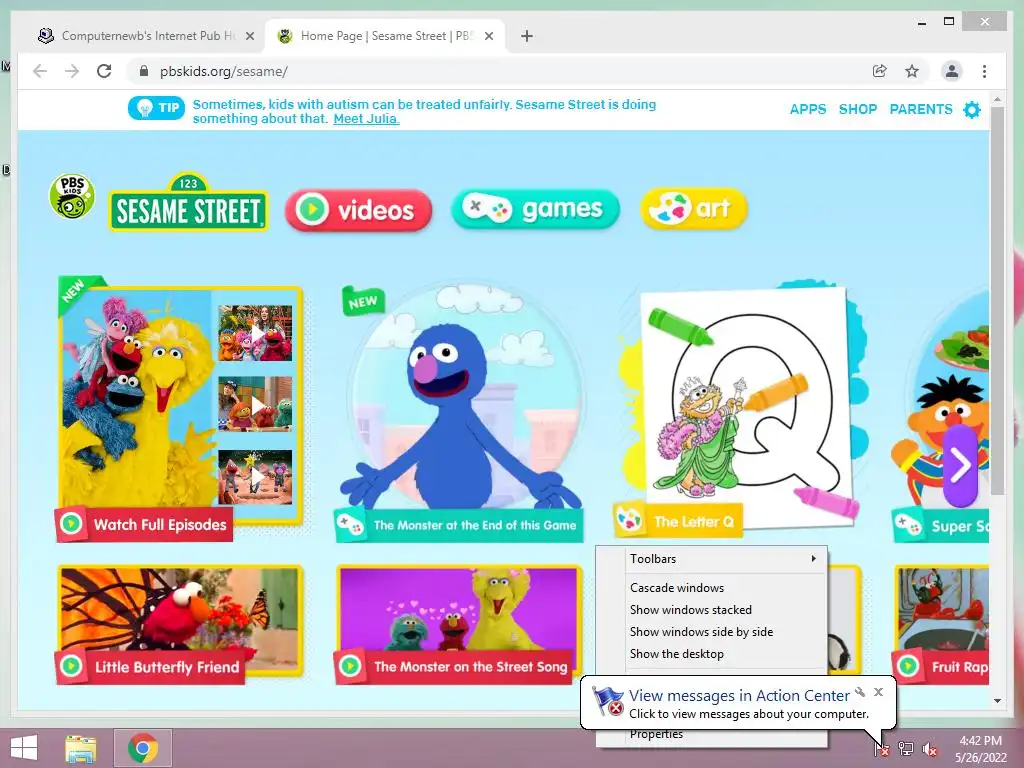Switch to Computernewb's Internet Pub tab

[x=147, y=36]
